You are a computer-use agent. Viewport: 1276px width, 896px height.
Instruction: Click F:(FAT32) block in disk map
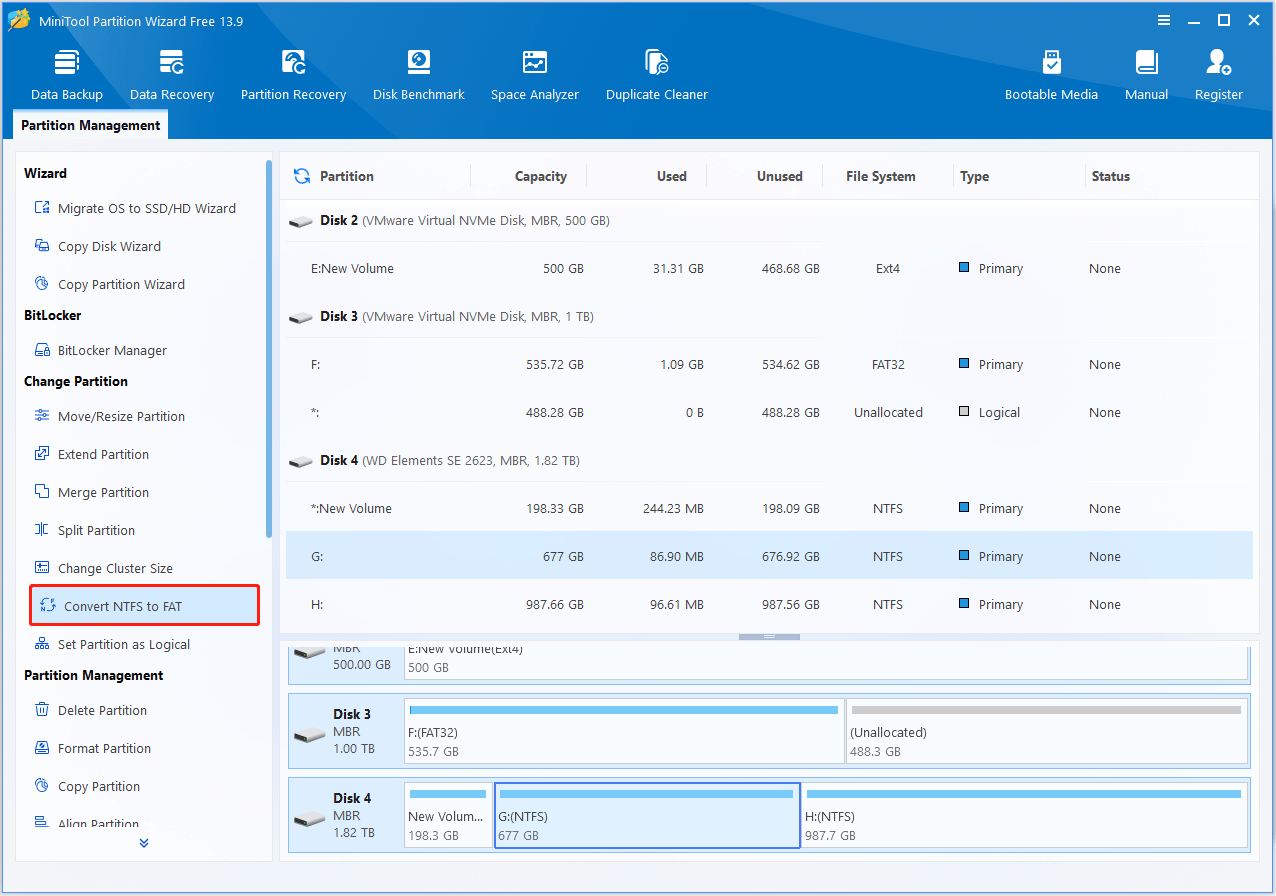pos(625,731)
